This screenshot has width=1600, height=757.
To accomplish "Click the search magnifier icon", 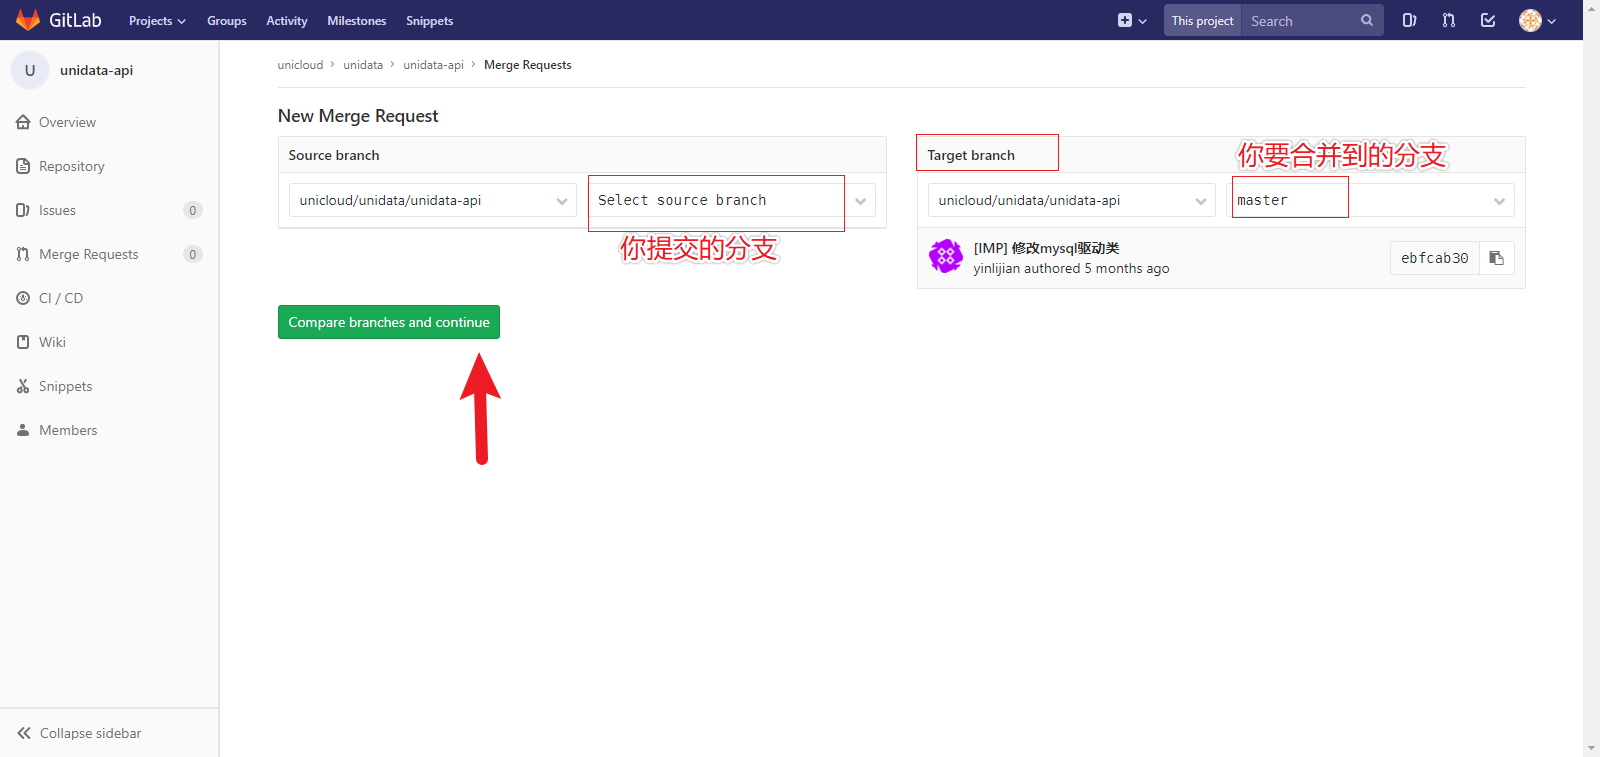I will click(1367, 20).
